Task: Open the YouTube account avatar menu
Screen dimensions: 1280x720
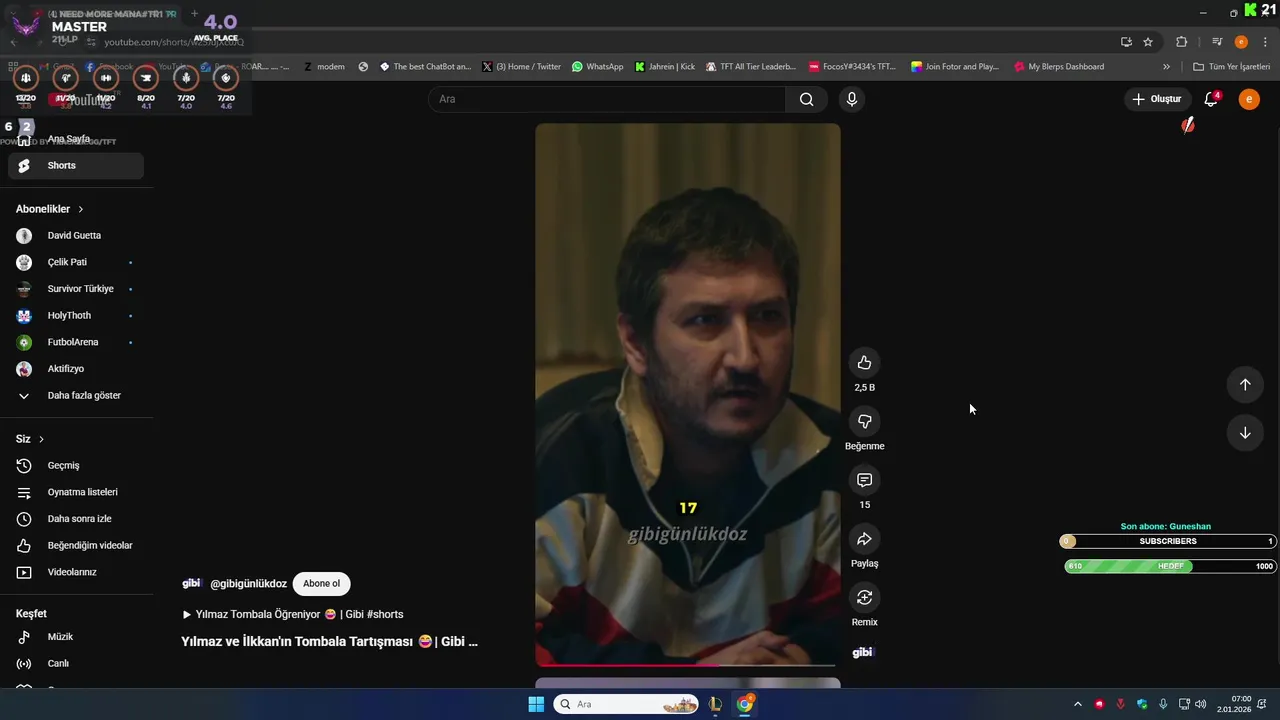Action: (x=1249, y=99)
